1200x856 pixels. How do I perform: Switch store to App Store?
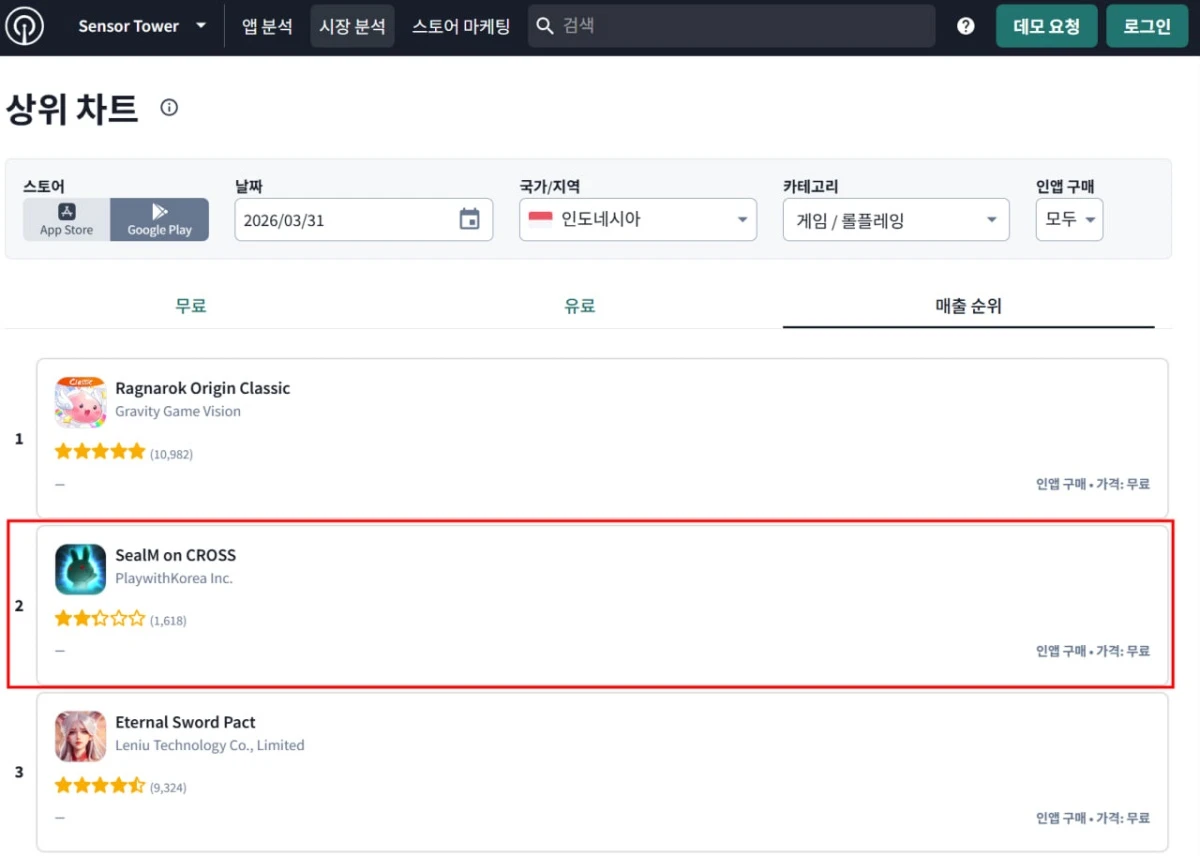tap(66, 219)
